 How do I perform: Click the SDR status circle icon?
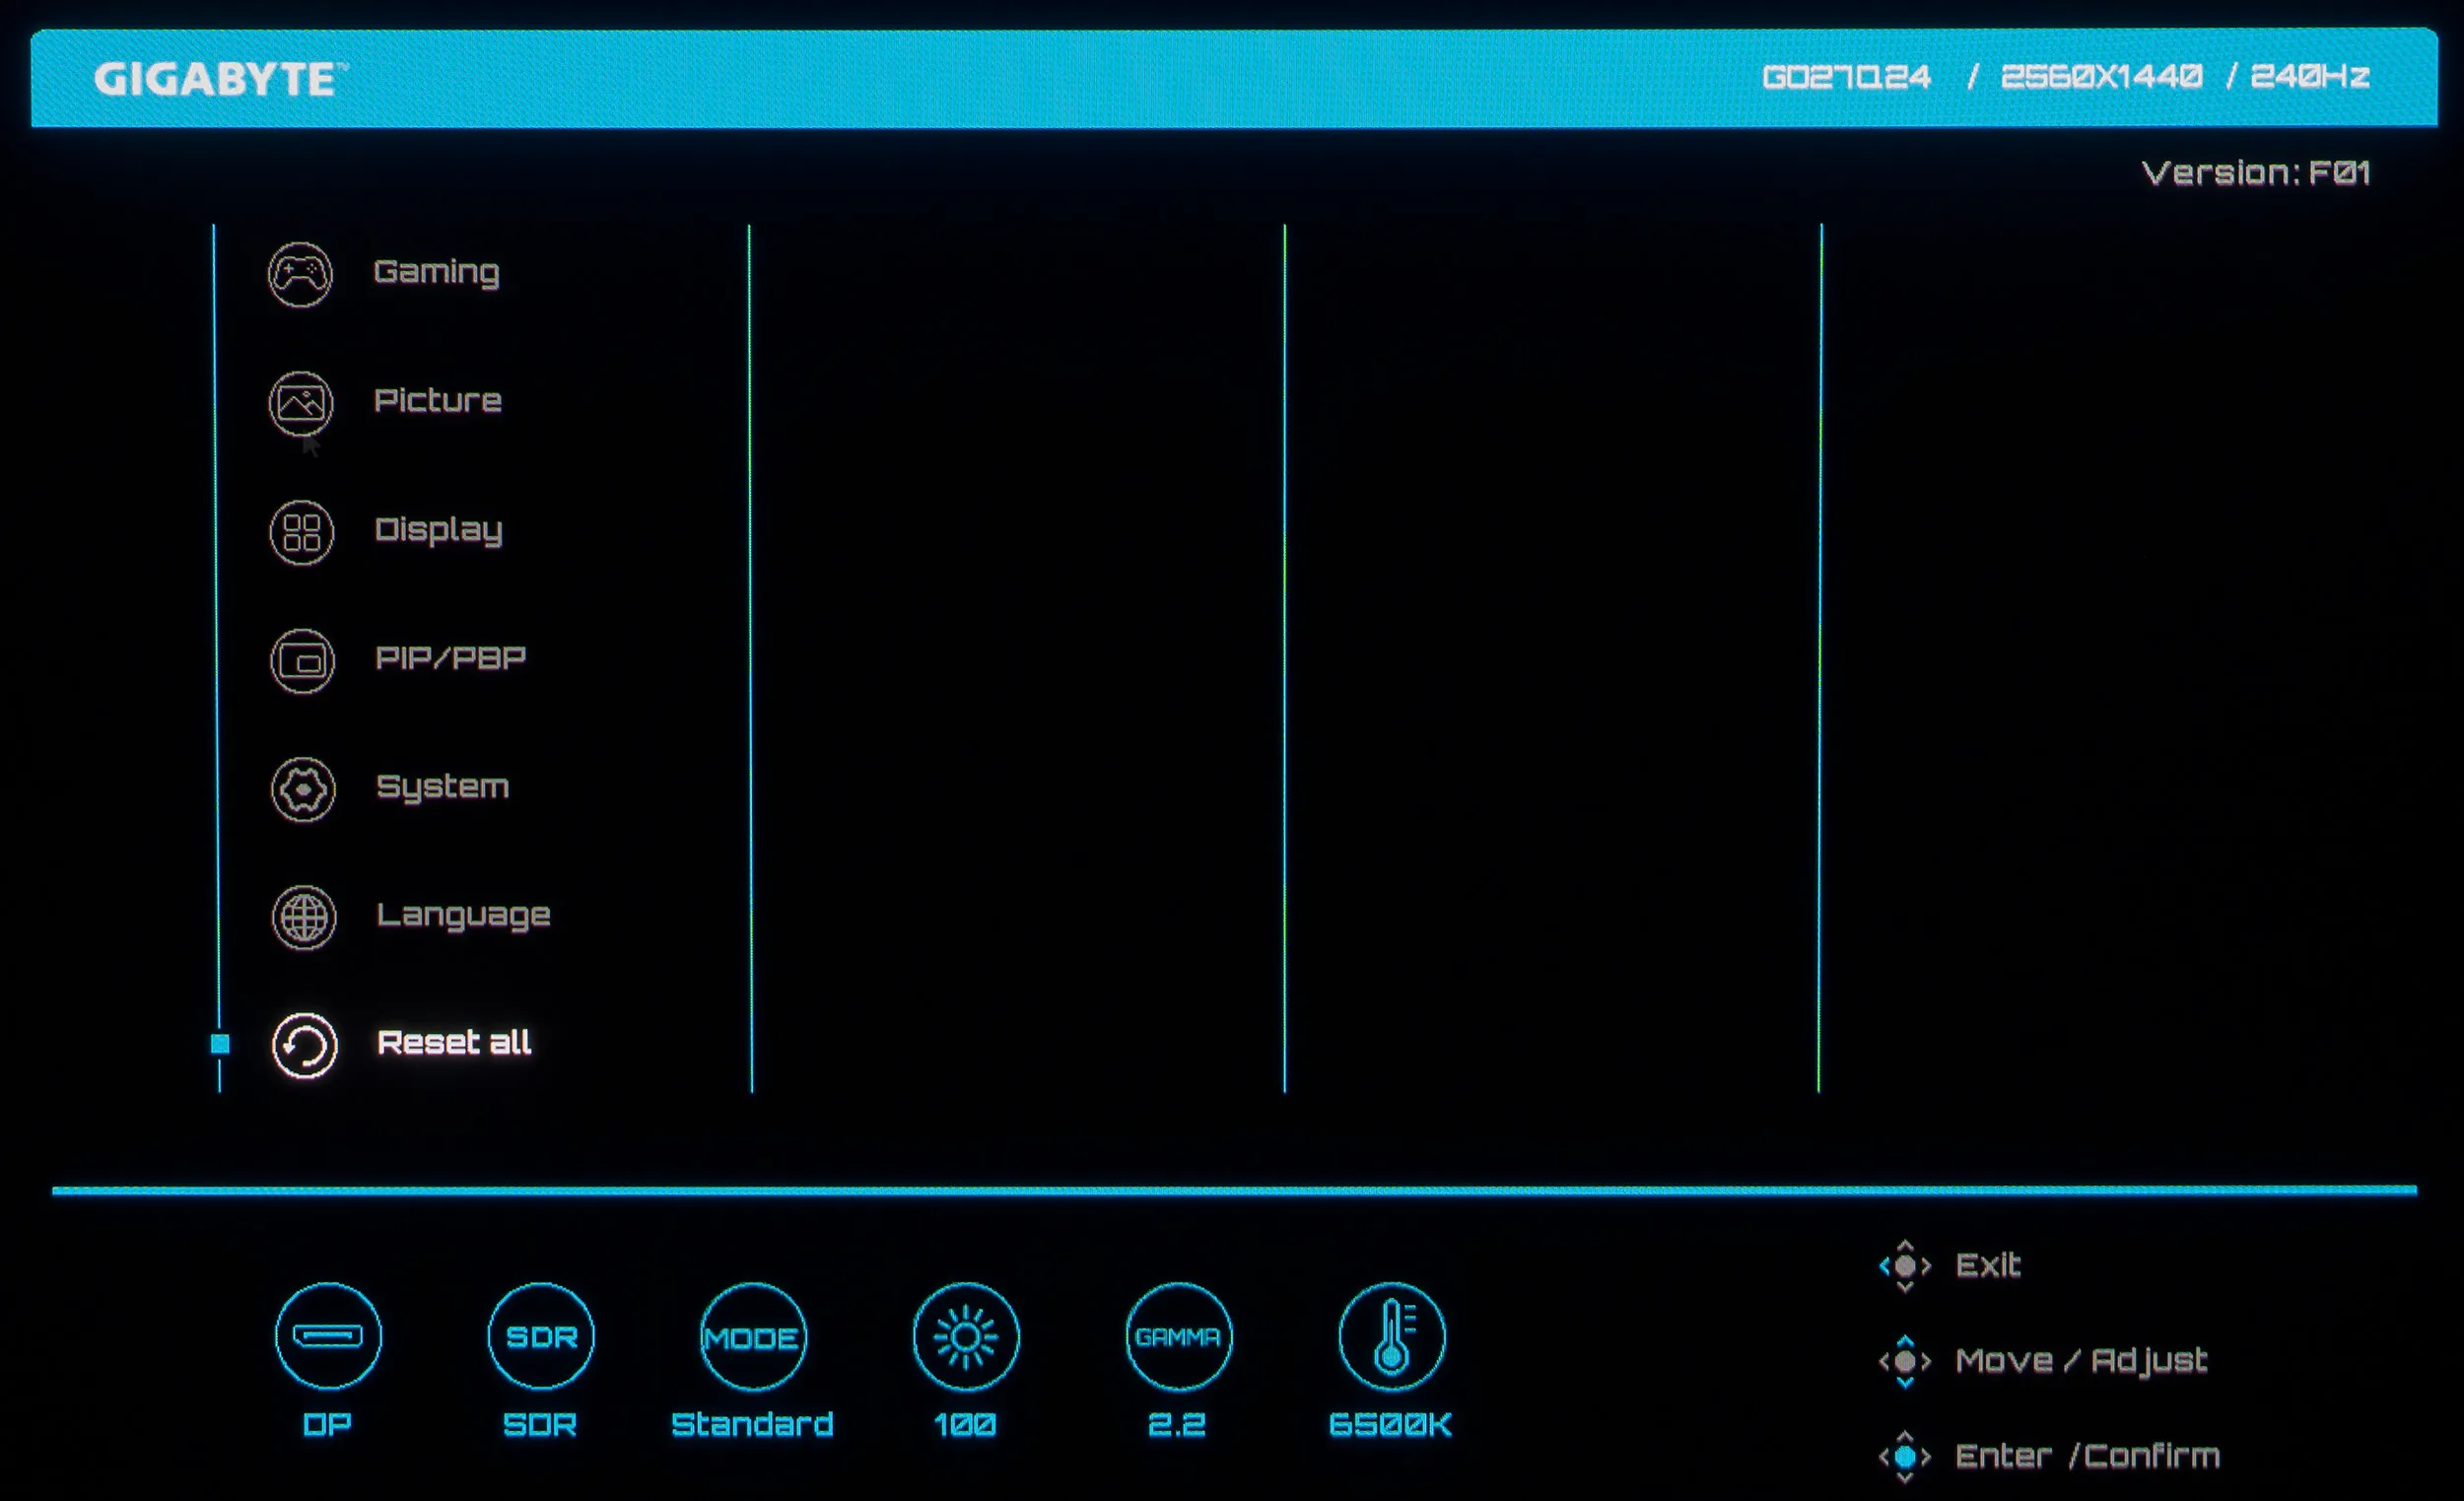541,1337
